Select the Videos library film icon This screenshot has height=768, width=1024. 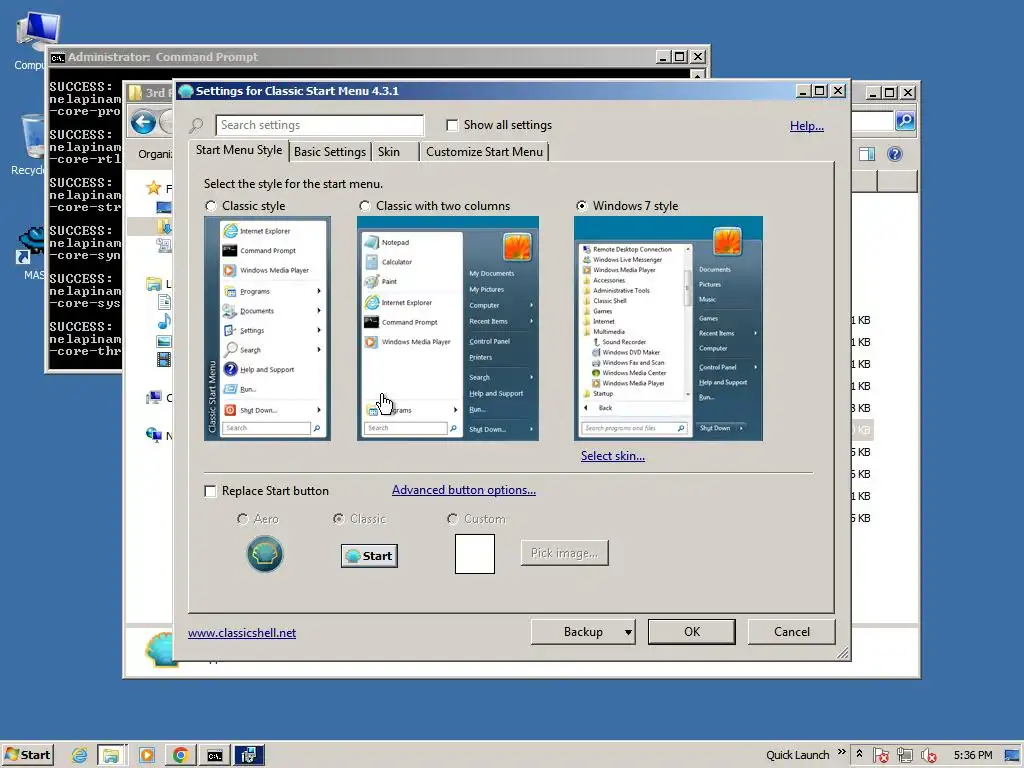pos(164,359)
